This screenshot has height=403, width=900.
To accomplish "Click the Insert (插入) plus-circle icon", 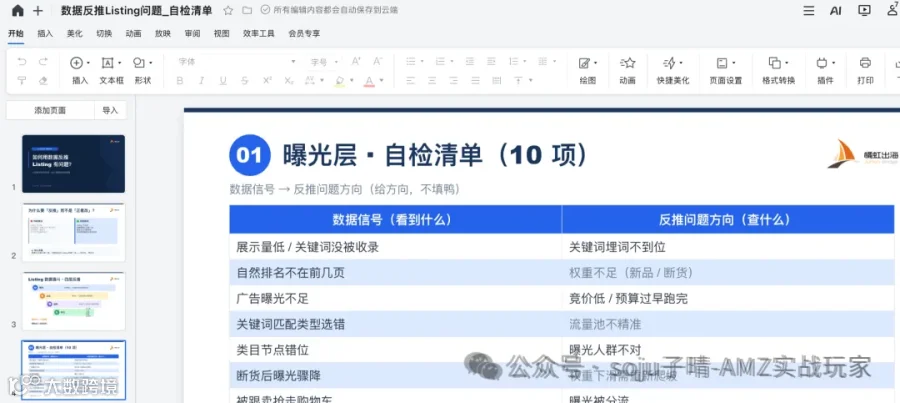I will tap(76, 63).
